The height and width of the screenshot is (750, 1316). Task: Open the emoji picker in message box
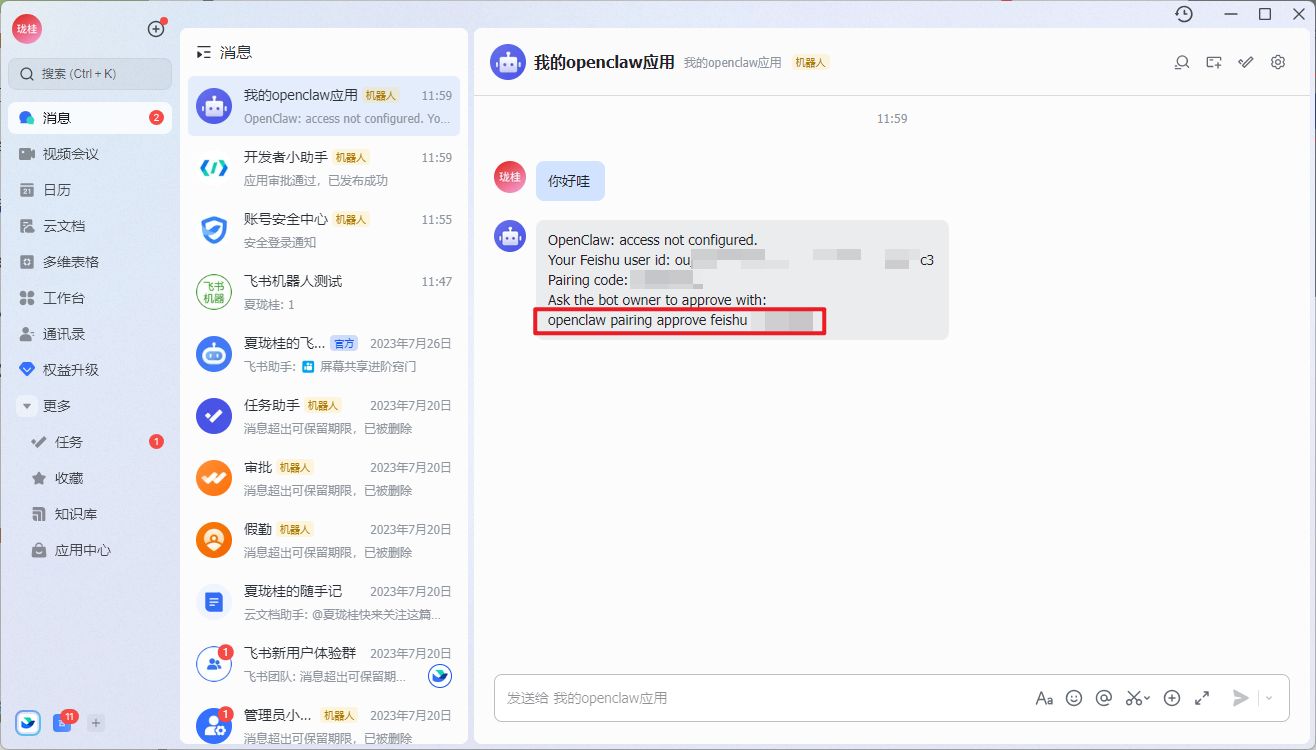1074,698
